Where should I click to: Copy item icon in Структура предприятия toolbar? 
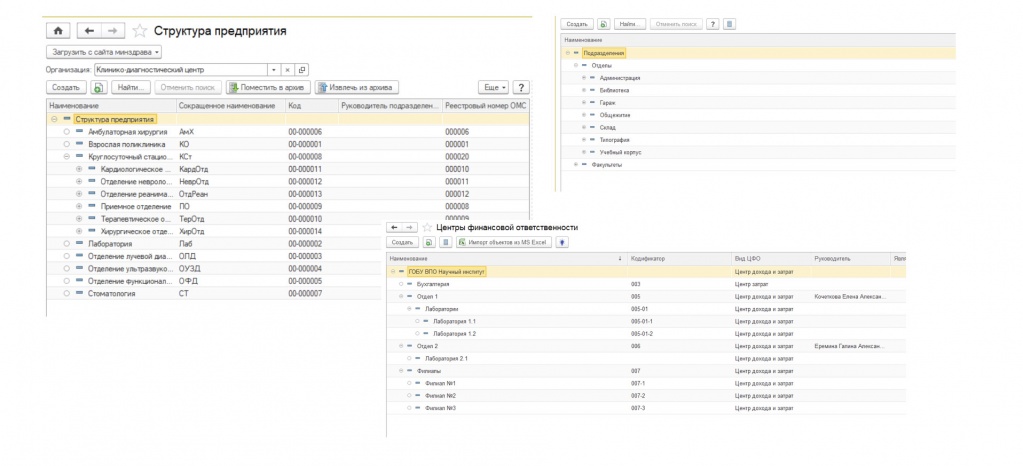click(99, 87)
